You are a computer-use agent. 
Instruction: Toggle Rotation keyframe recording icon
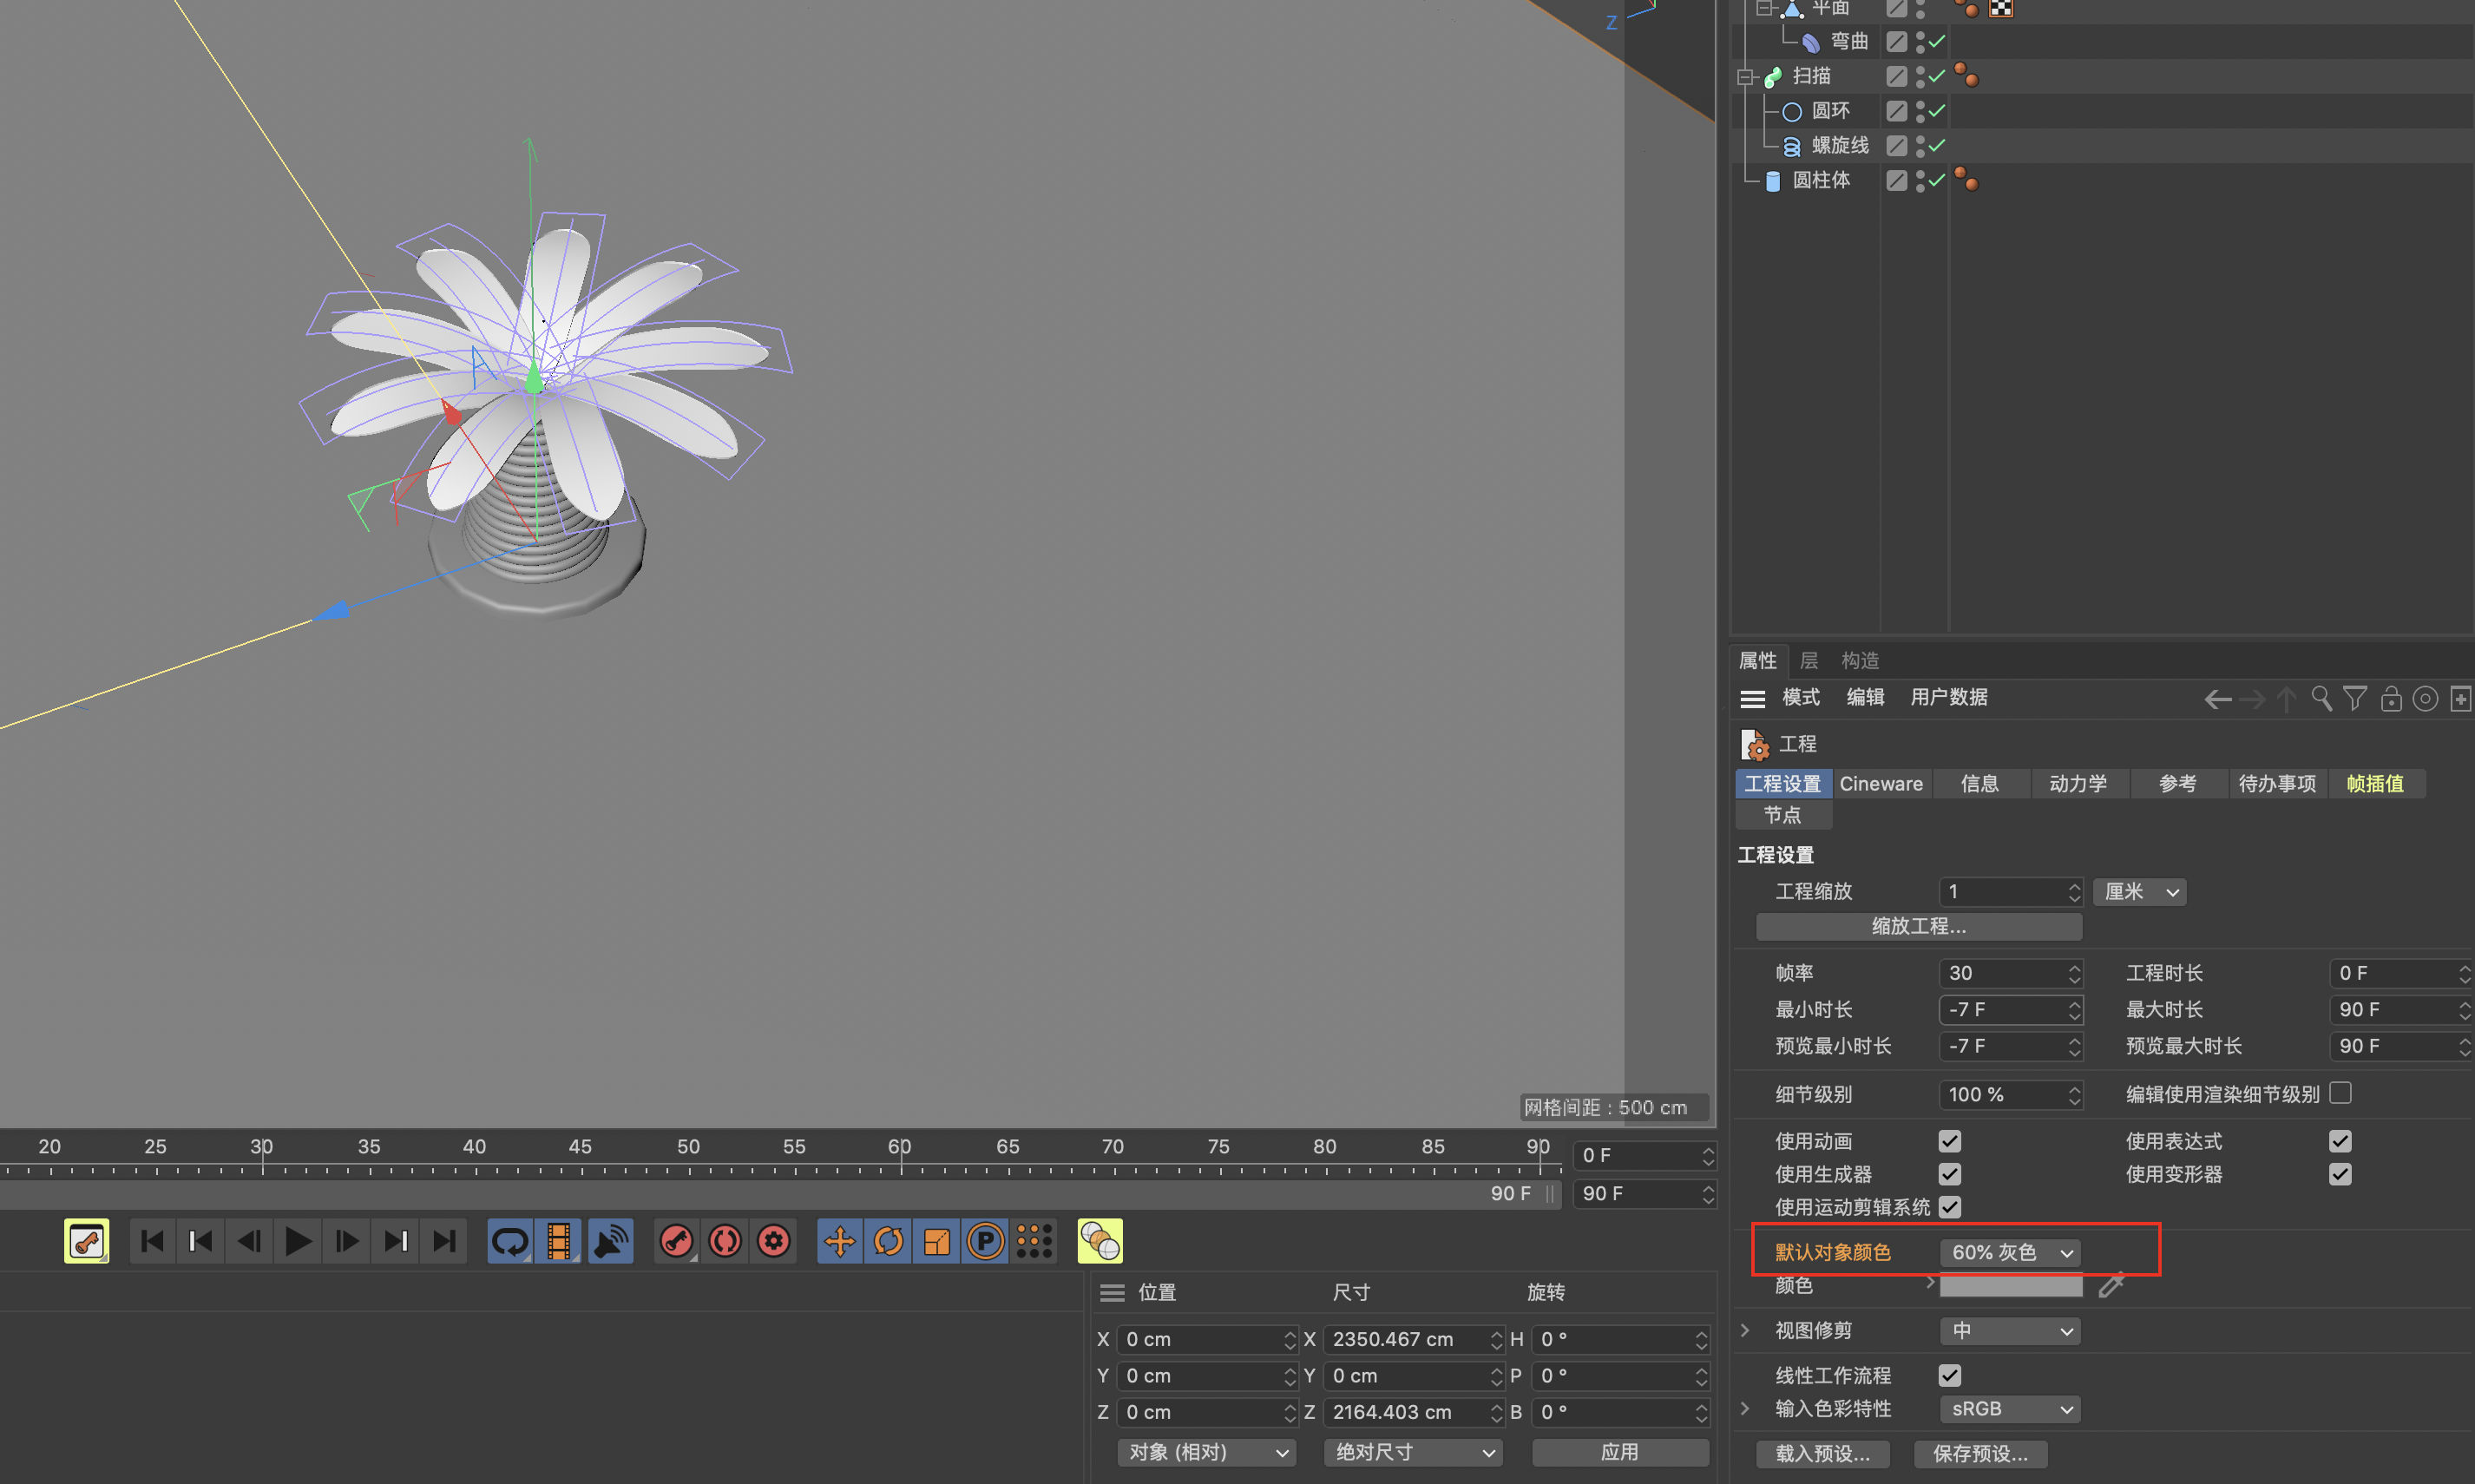click(x=888, y=1241)
